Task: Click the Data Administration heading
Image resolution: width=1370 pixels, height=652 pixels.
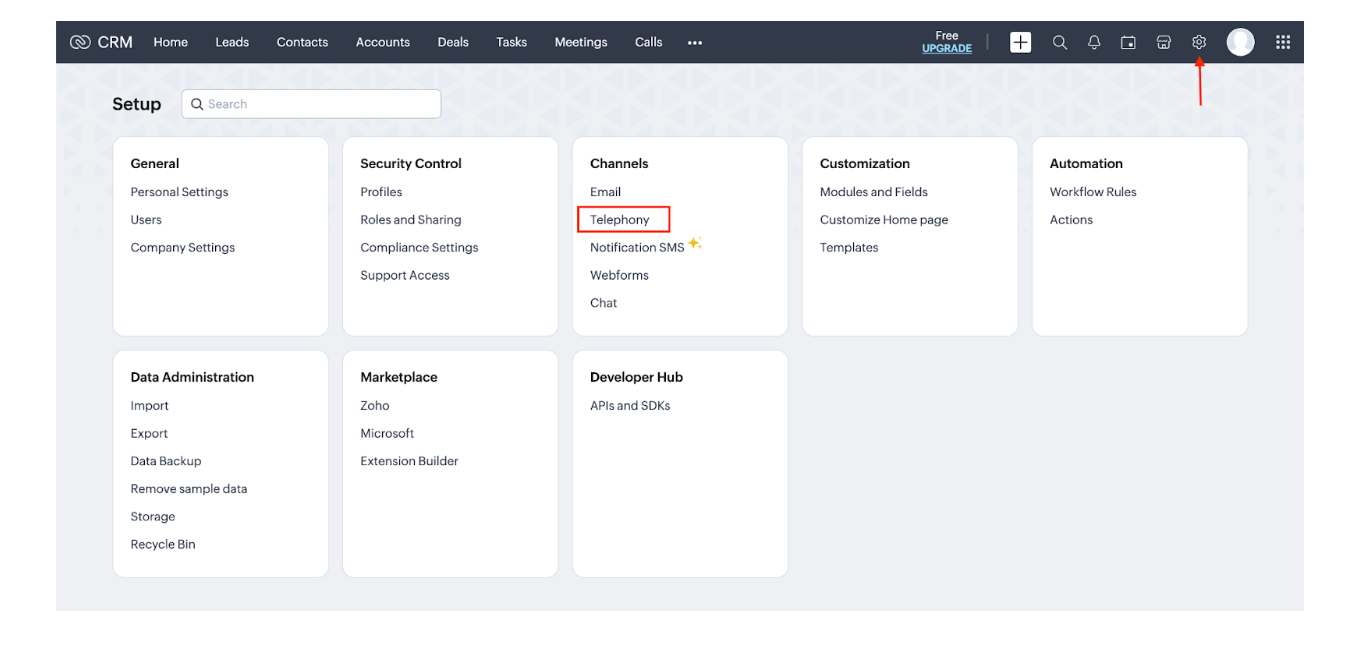Action: click(192, 378)
